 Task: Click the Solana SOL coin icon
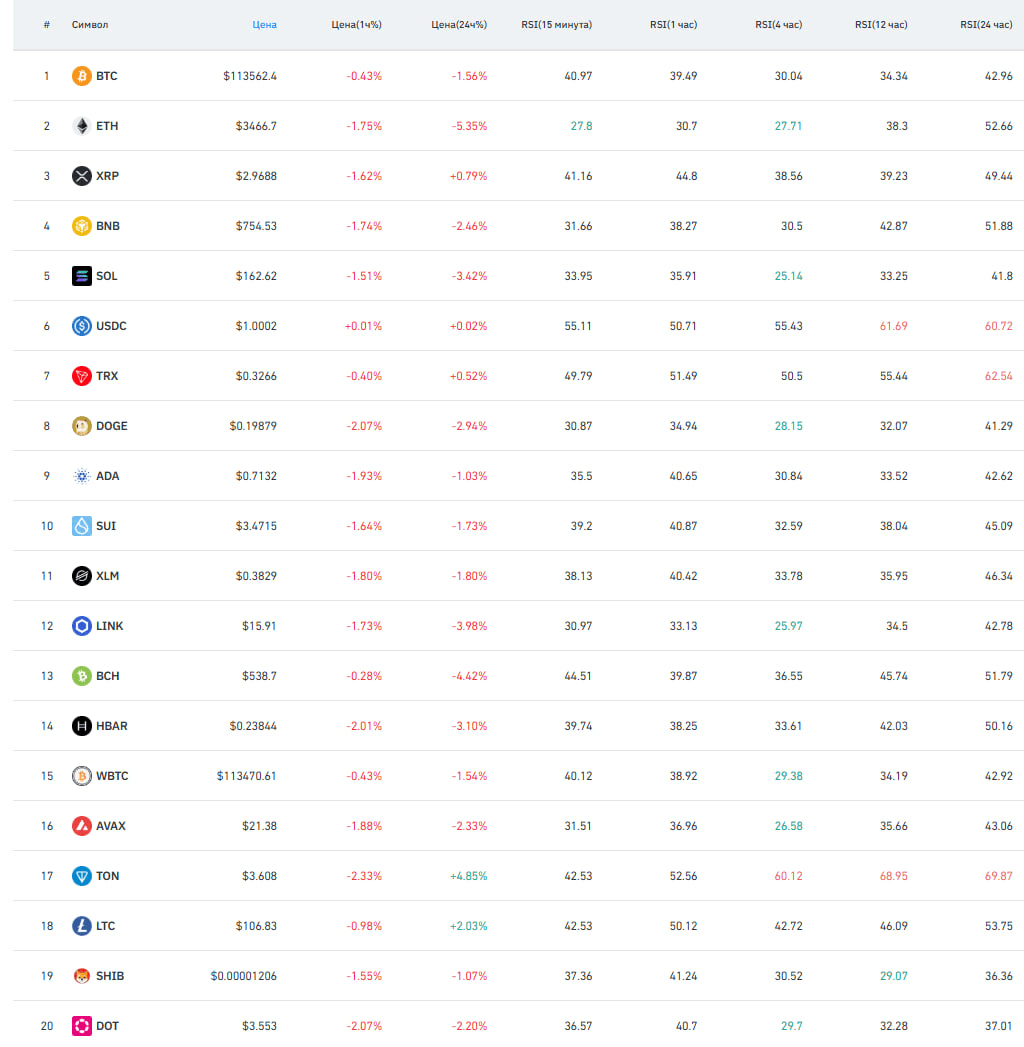[82, 276]
